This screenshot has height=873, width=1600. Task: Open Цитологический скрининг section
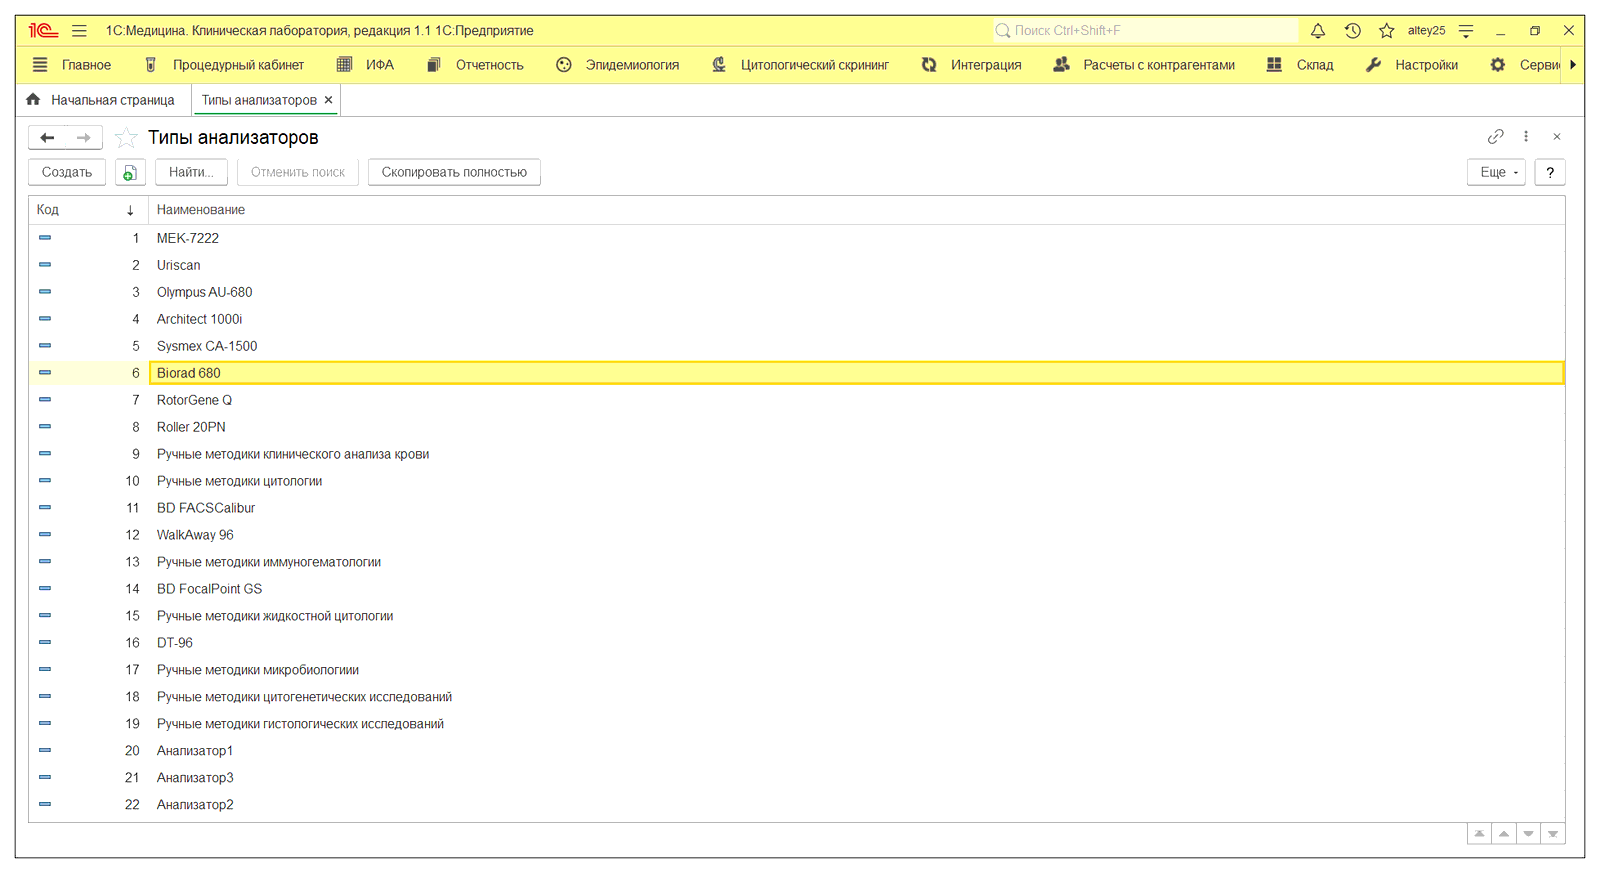click(800, 65)
